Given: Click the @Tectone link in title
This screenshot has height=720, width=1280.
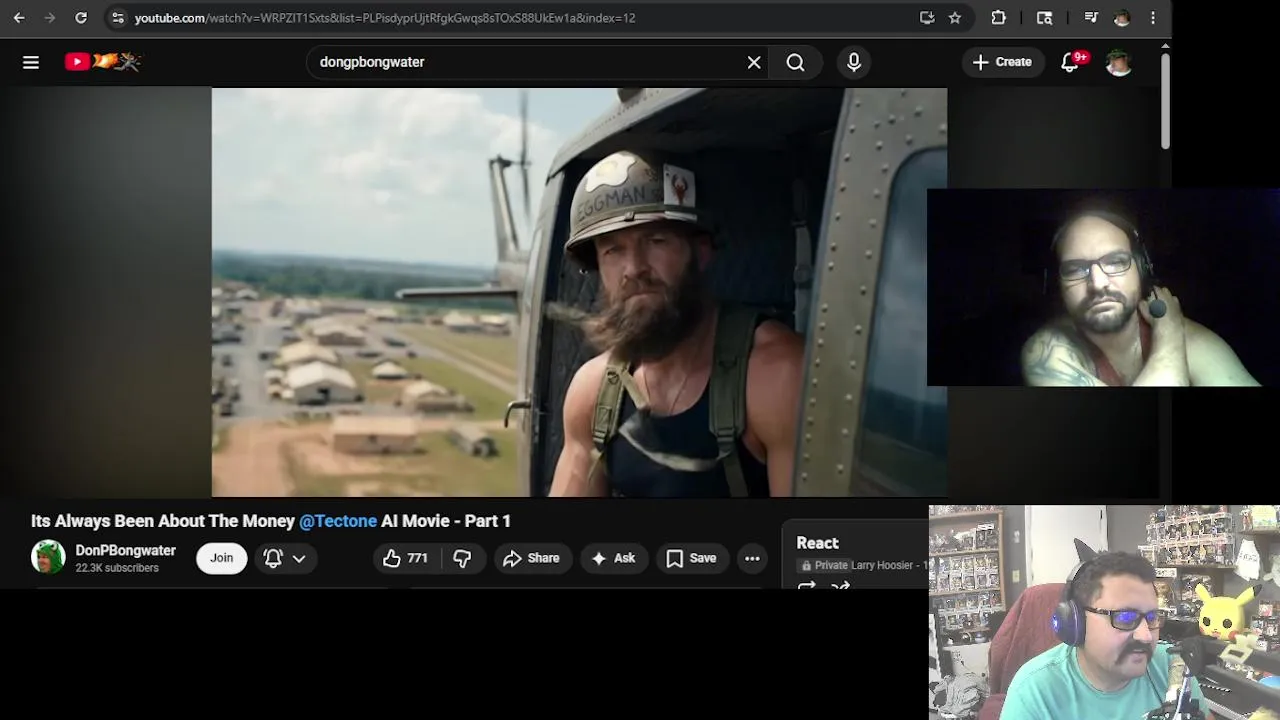Looking at the screenshot, I should (338, 521).
